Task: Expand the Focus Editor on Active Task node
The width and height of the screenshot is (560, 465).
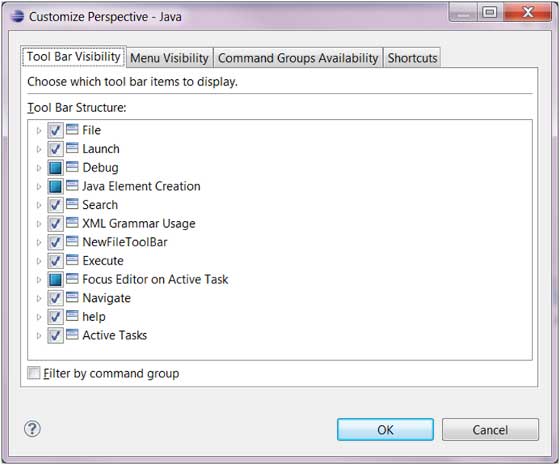Action: point(39,280)
